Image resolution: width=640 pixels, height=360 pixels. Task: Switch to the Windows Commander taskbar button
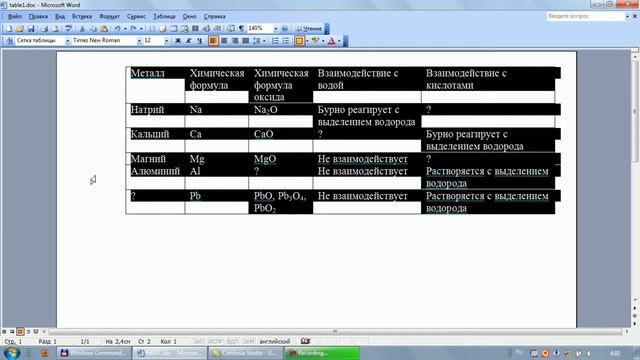pyautogui.click(x=94, y=353)
